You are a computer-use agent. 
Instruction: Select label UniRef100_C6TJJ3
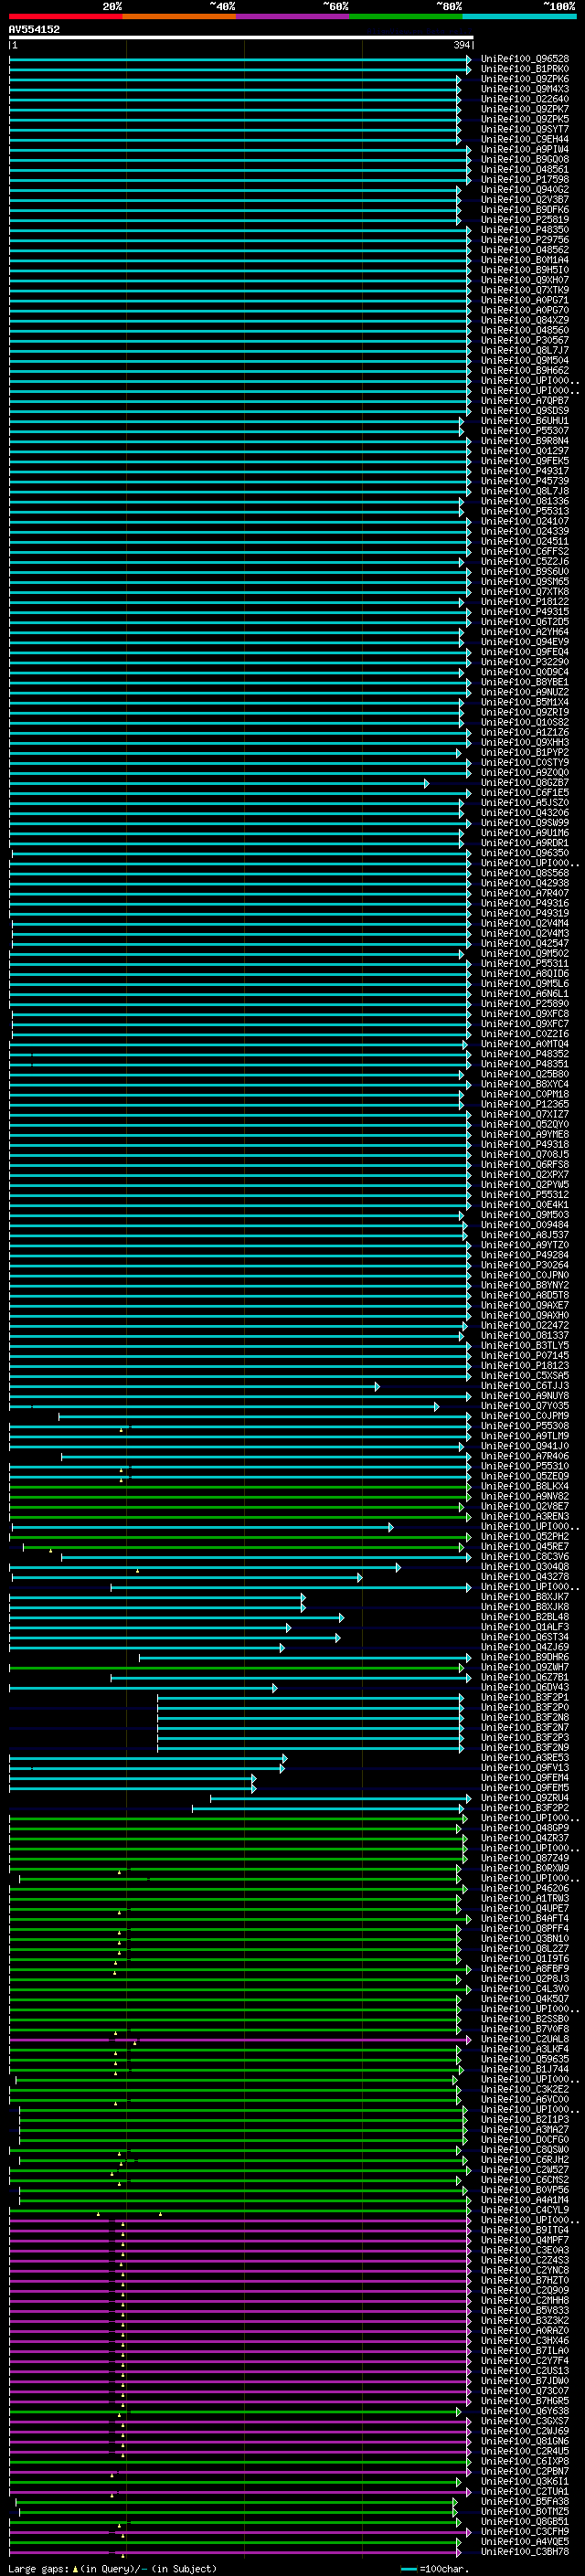(x=525, y=1386)
